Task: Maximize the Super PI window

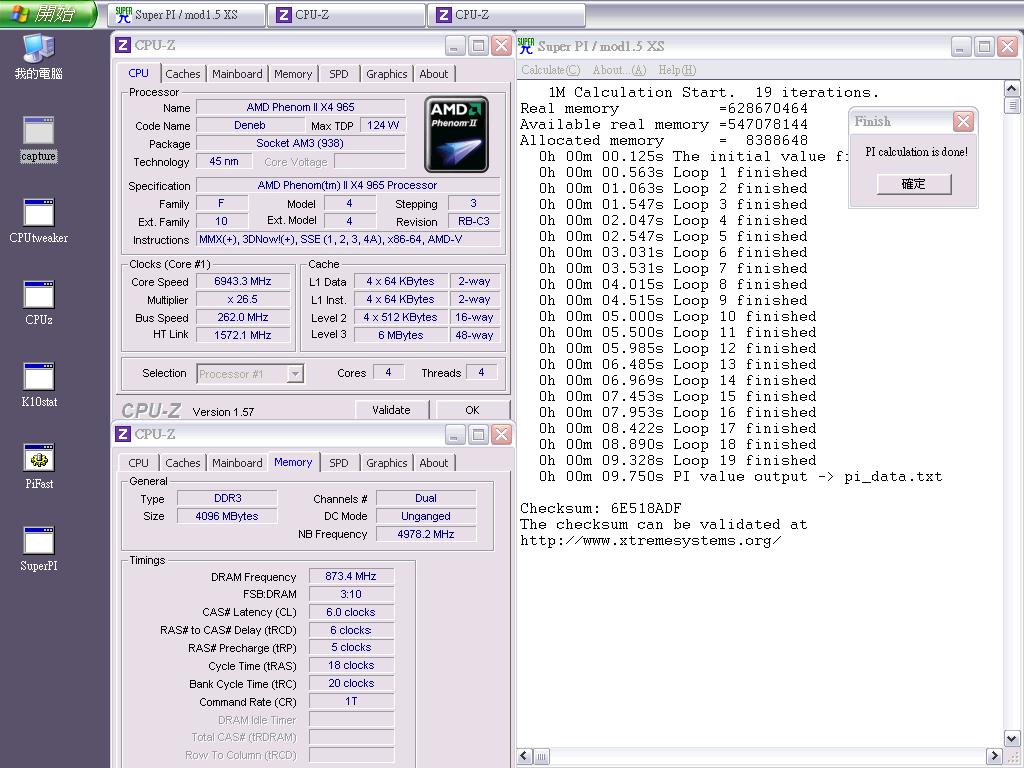Action: (984, 46)
